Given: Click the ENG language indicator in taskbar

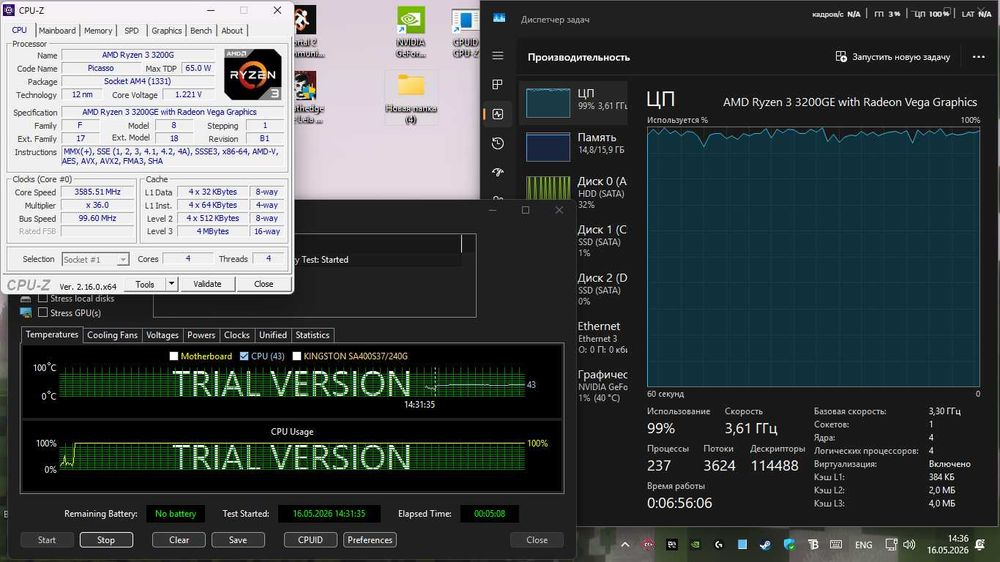Looking at the screenshot, I should pyautogui.click(x=864, y=545).
